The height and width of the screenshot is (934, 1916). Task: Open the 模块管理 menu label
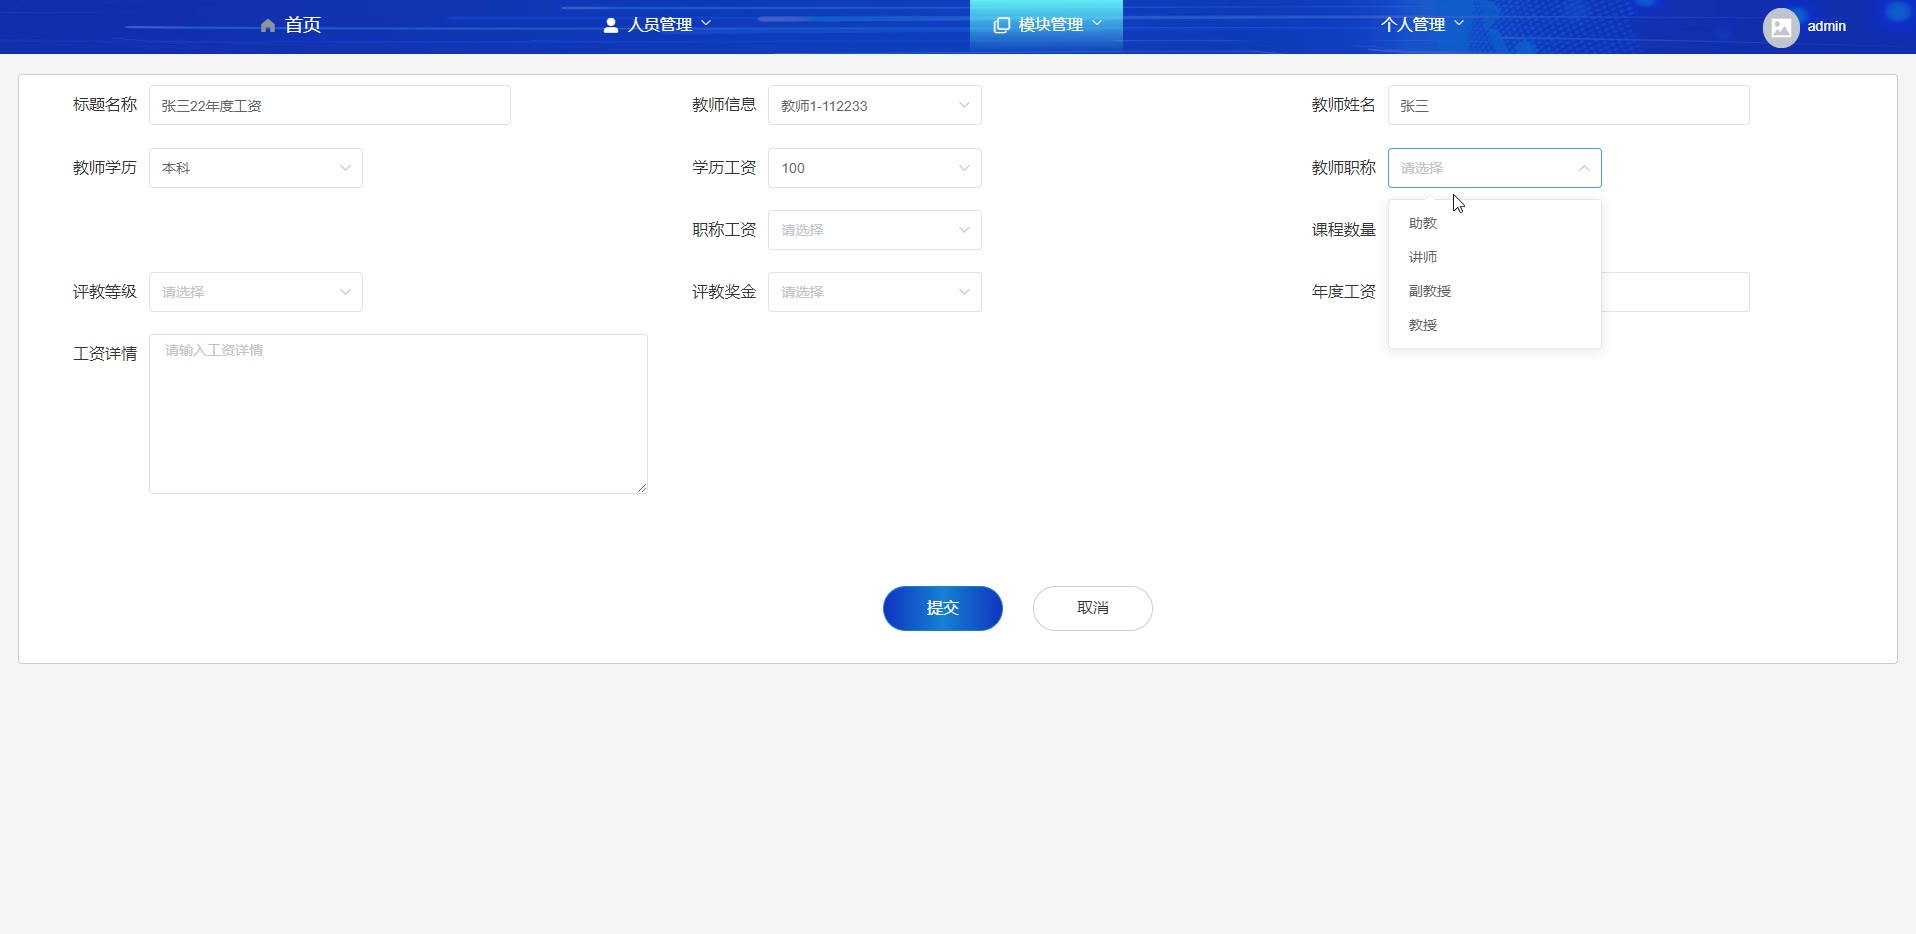click(1051, 25)
